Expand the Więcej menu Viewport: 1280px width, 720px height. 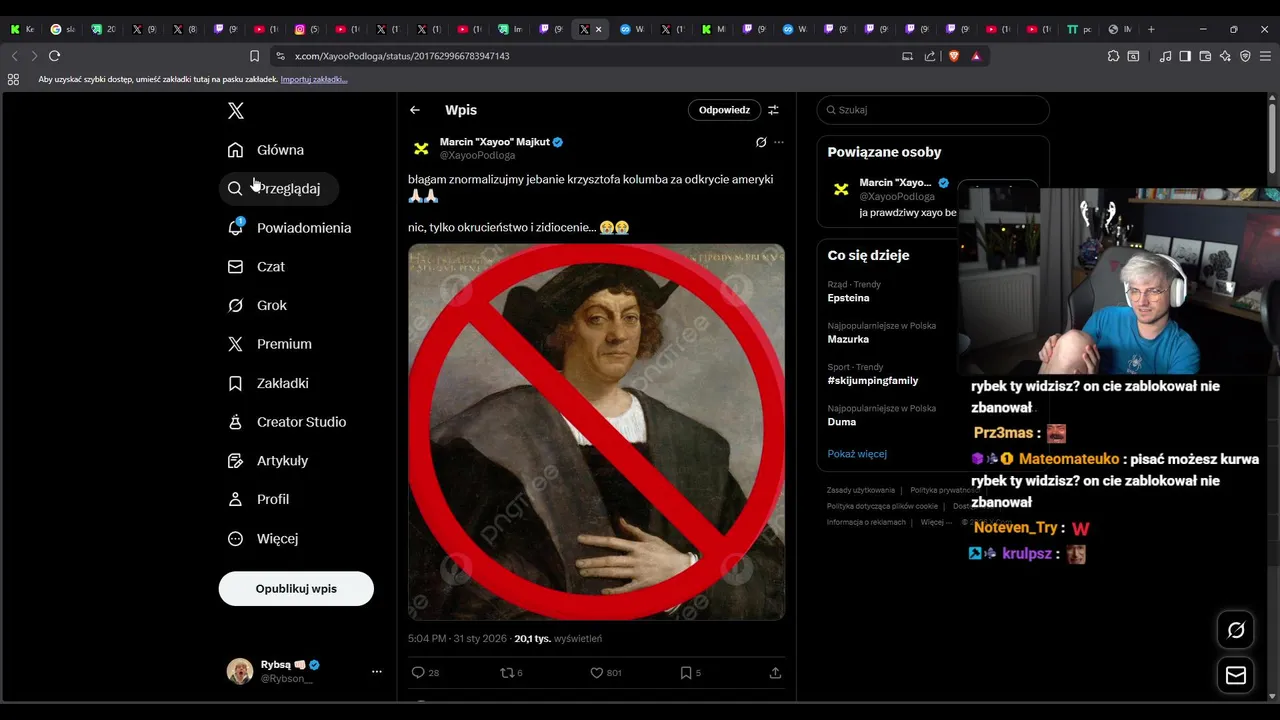pos(264,538)
